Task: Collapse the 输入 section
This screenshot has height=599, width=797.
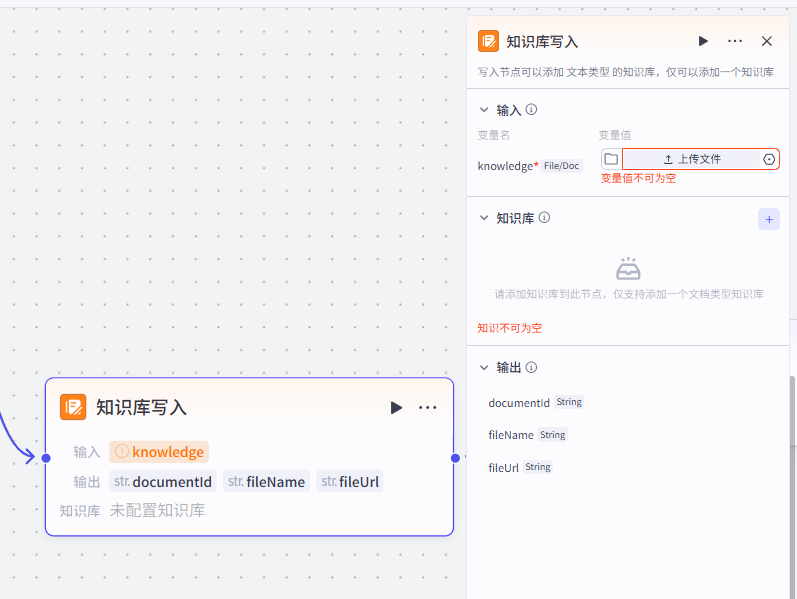Action: [484, 110]
